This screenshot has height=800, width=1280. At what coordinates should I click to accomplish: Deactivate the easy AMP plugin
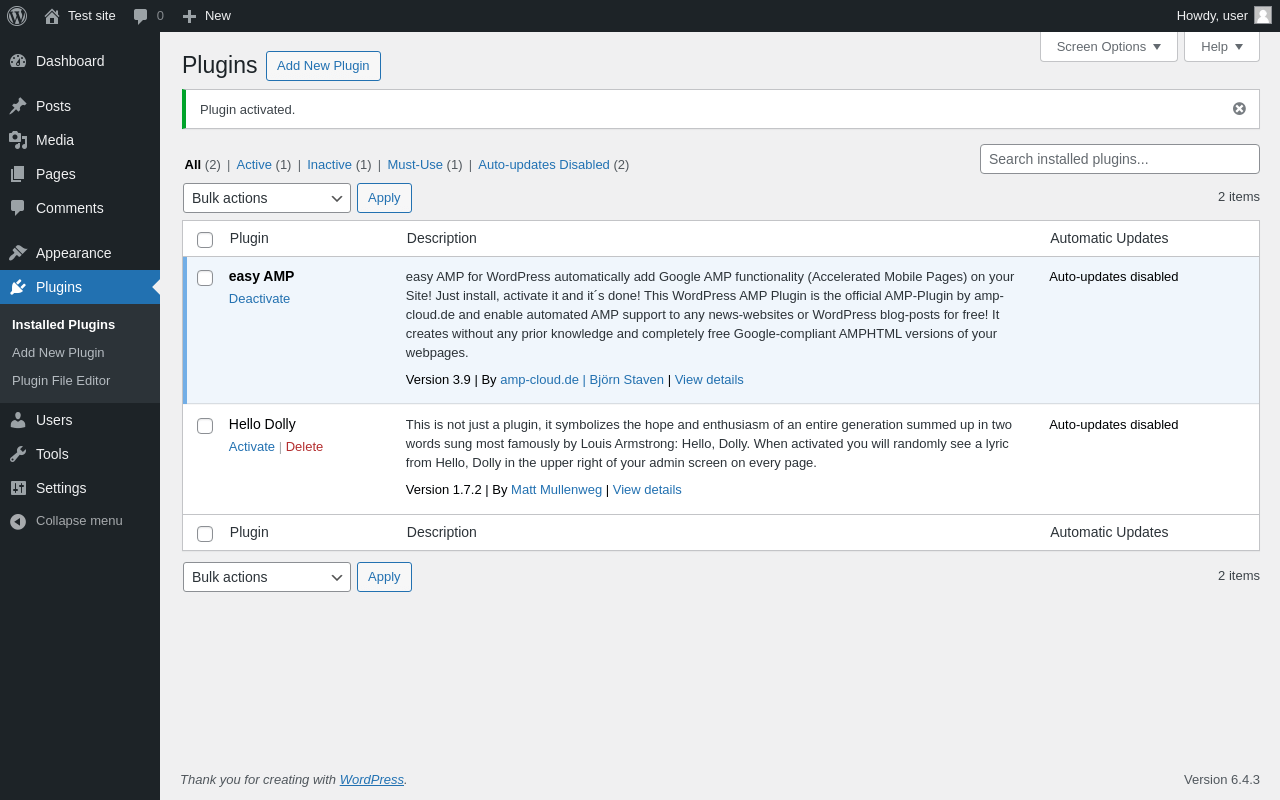pos(259,299)
